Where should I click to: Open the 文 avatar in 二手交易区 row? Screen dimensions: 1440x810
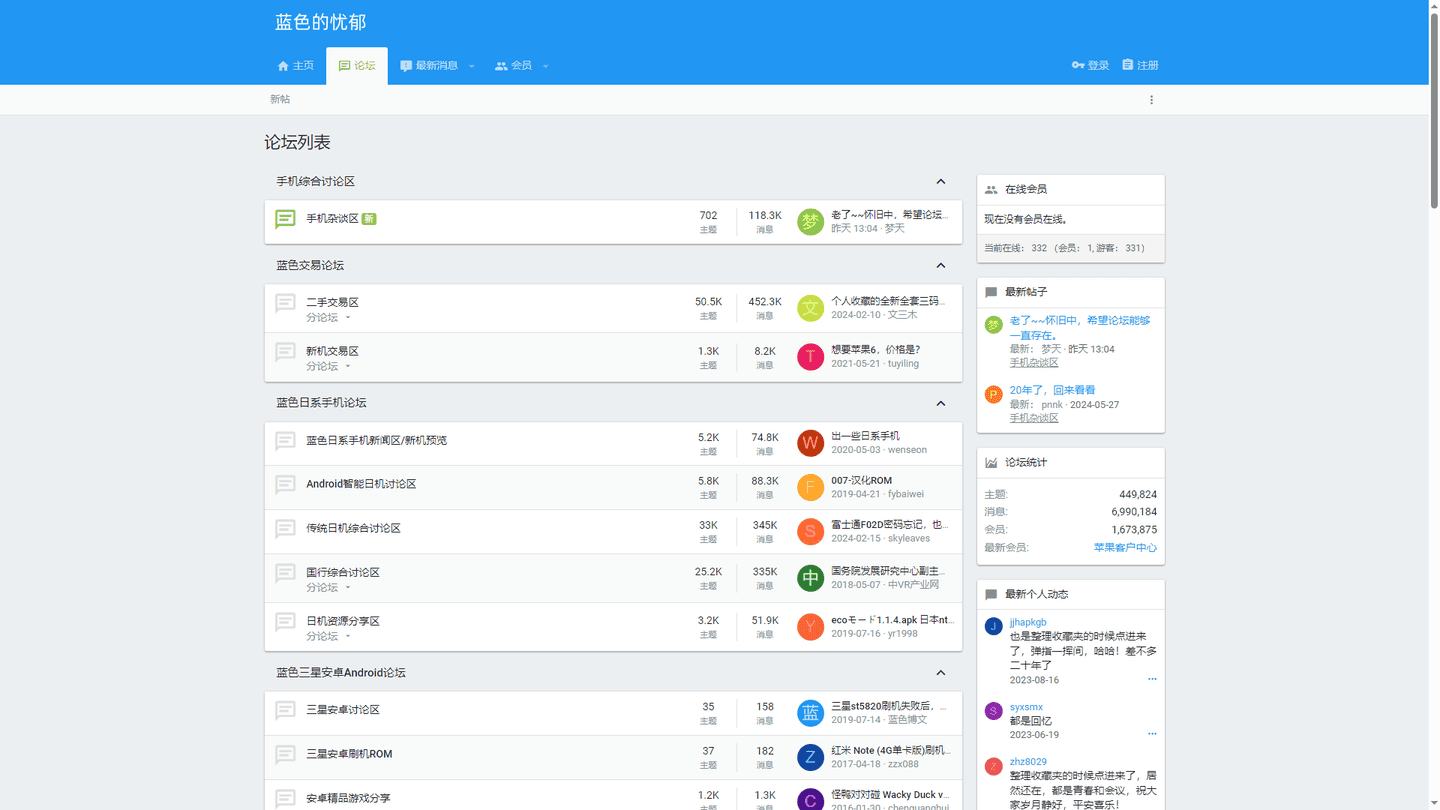point(810,308)
